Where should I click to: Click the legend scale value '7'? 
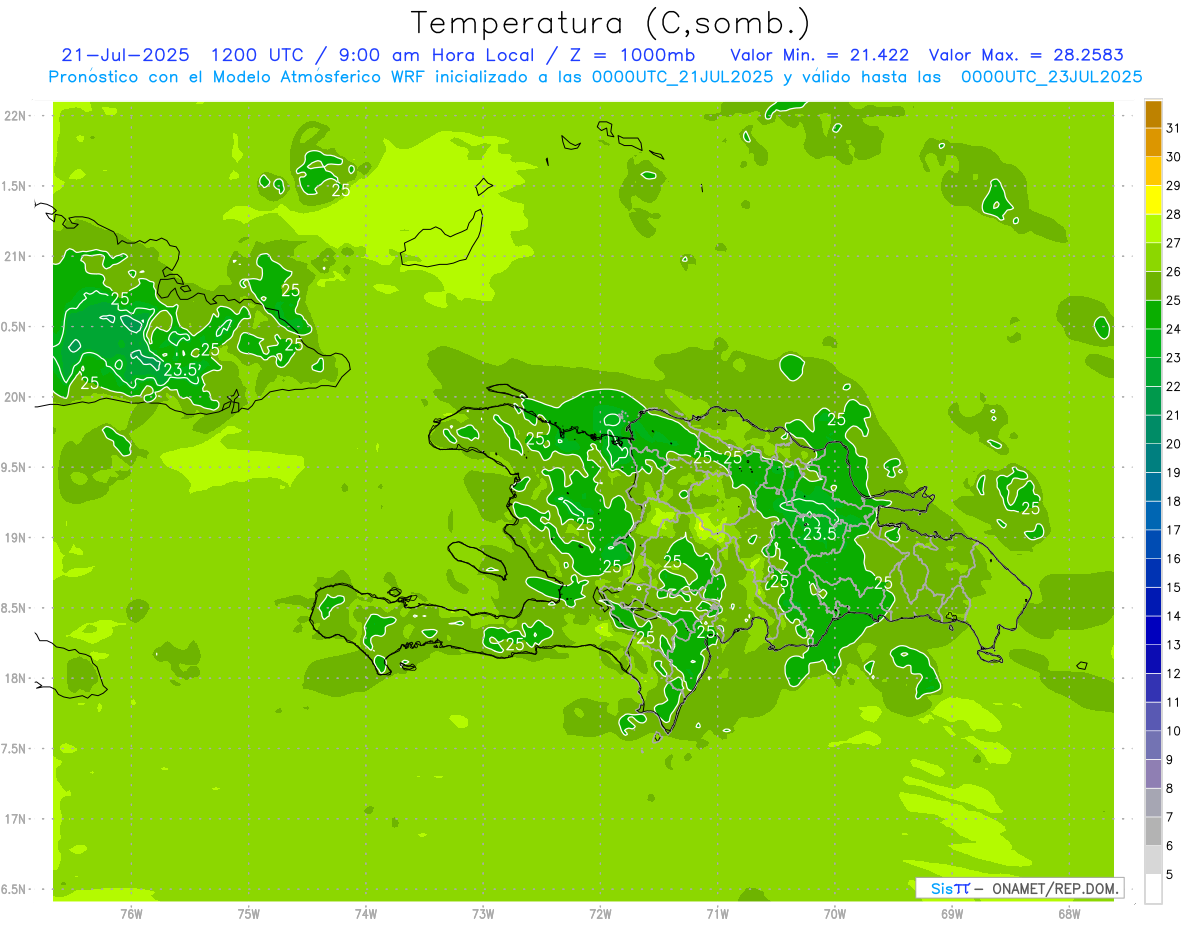[1170, 817]
